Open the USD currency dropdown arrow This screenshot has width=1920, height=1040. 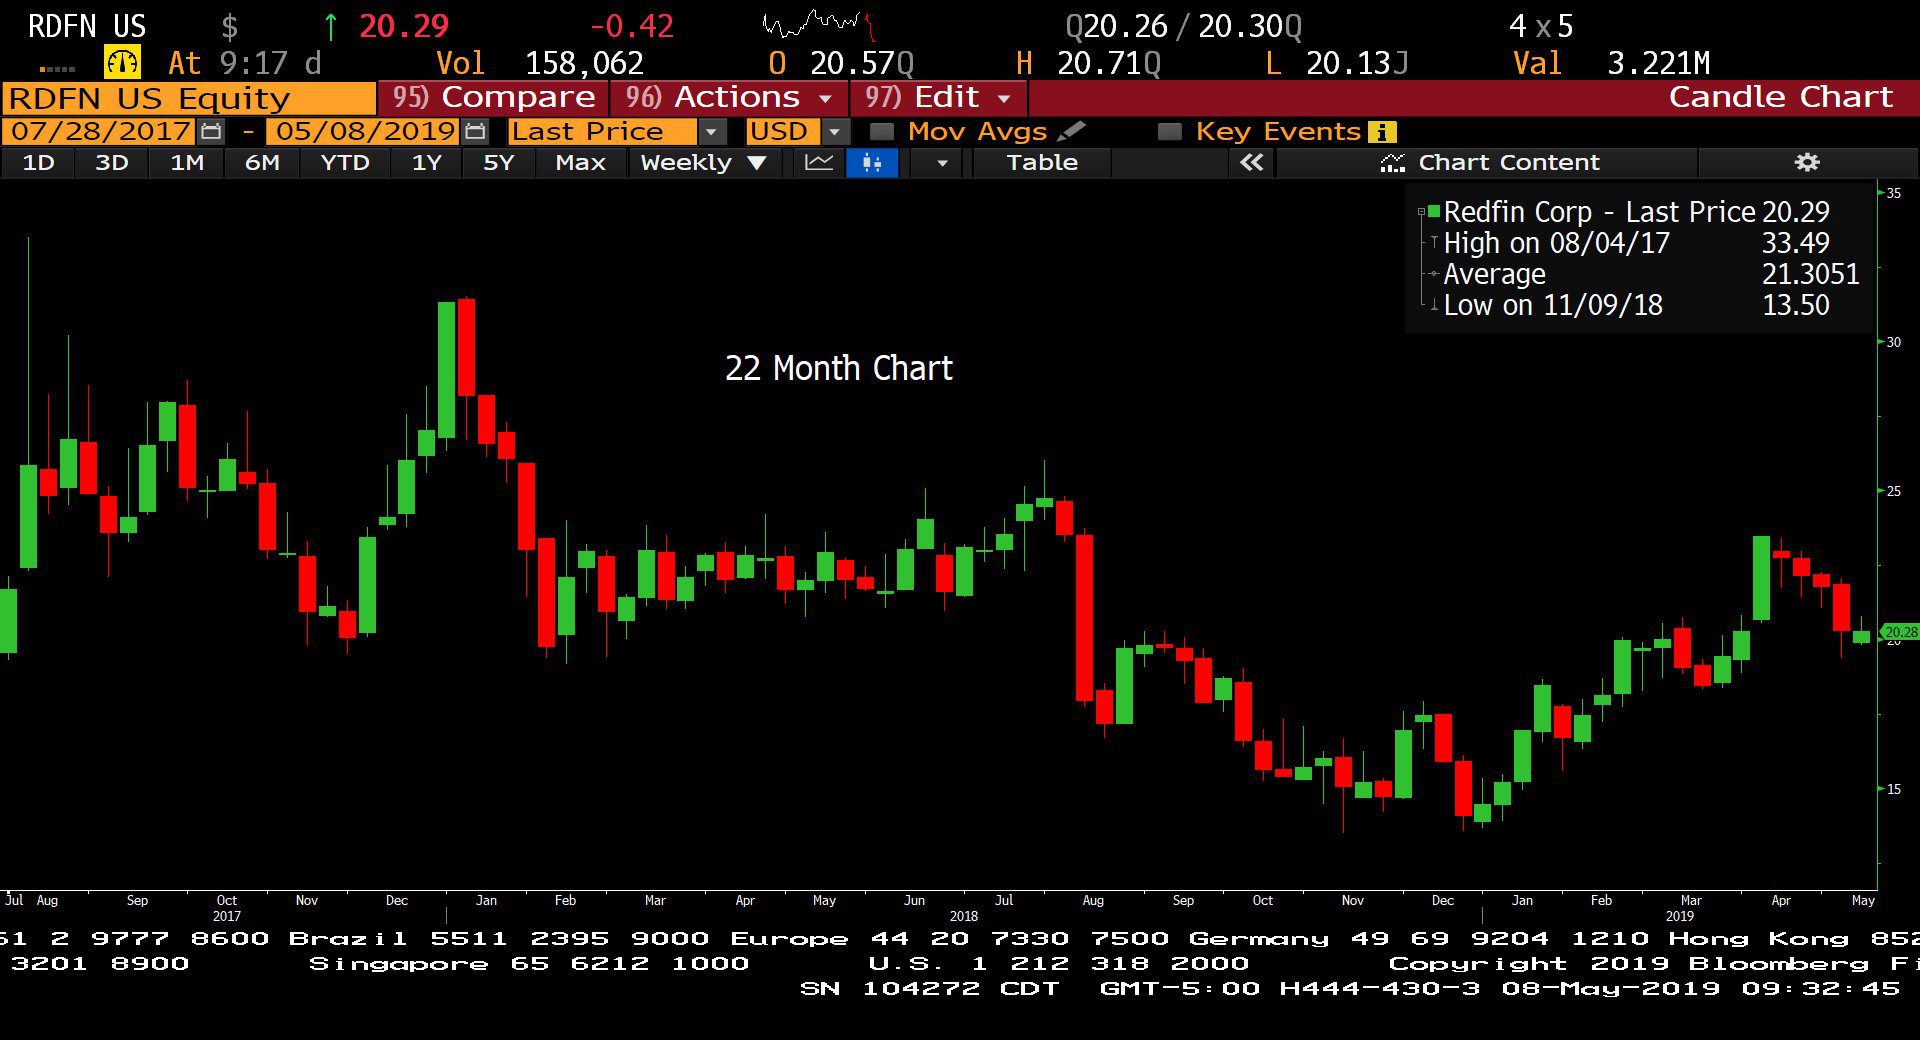pos(834,132)
